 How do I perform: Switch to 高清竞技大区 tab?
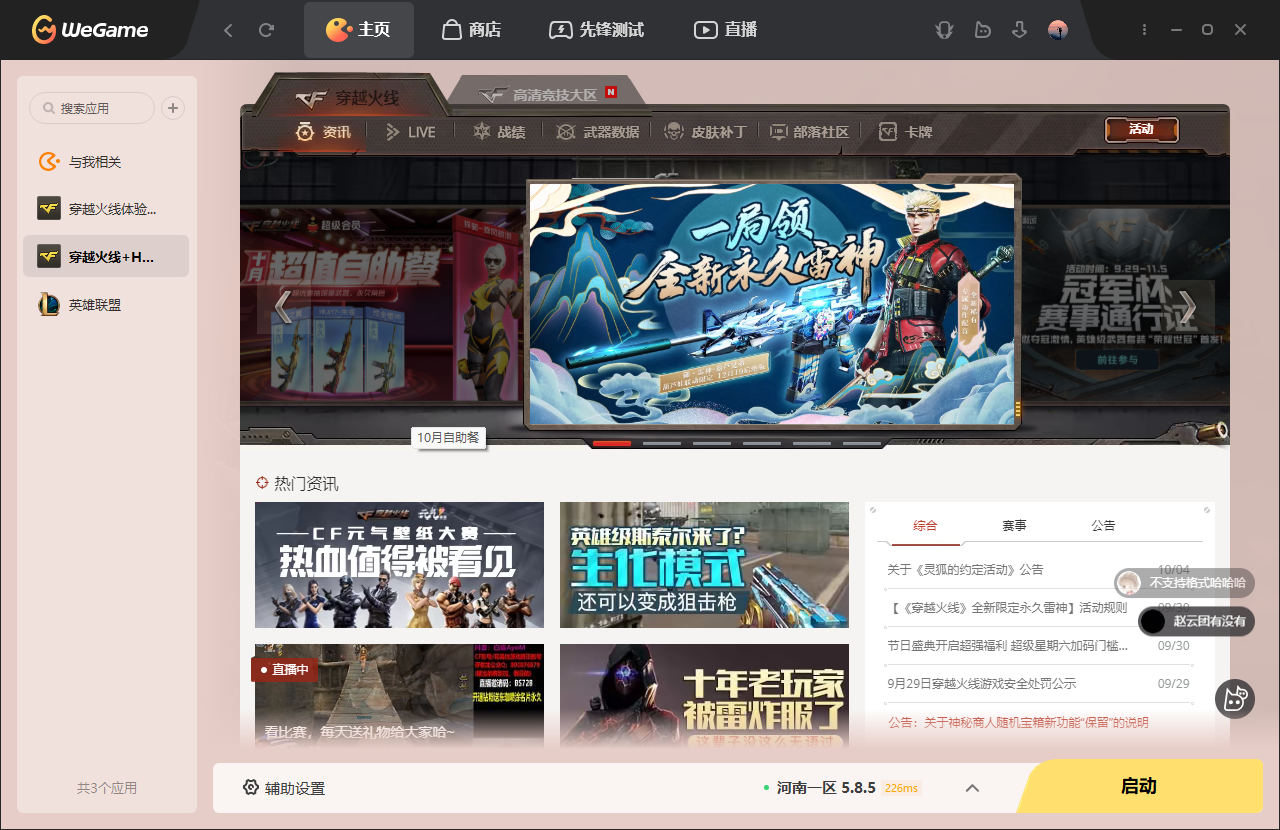click(x=548, y=94)
